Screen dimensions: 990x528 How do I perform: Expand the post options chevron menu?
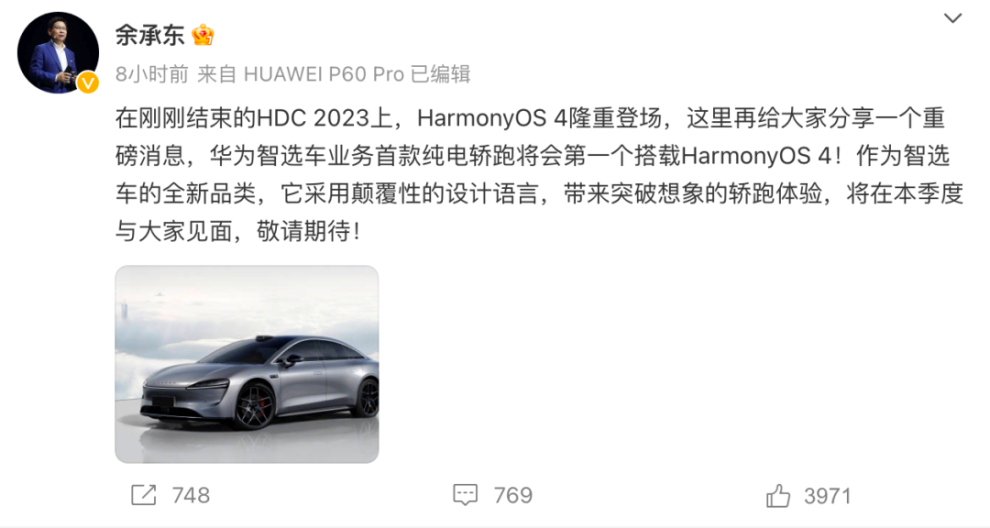(x=953, y=18)
